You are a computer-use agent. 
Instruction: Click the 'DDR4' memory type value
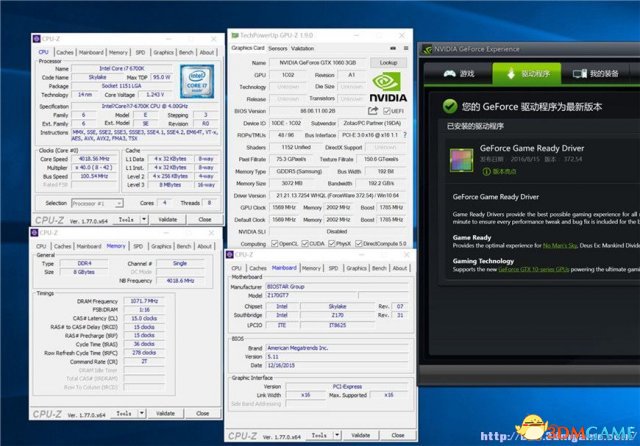[x=84, y=264]
